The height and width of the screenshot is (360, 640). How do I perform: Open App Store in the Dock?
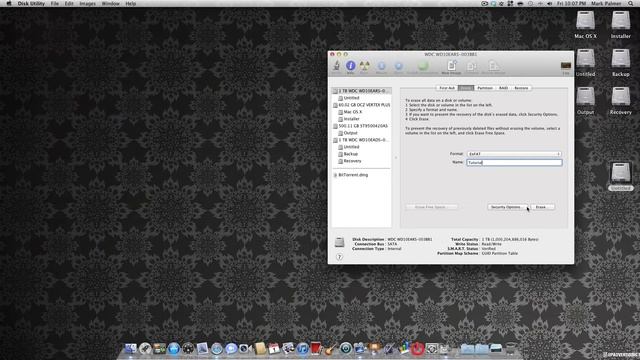tap(174, 349)
